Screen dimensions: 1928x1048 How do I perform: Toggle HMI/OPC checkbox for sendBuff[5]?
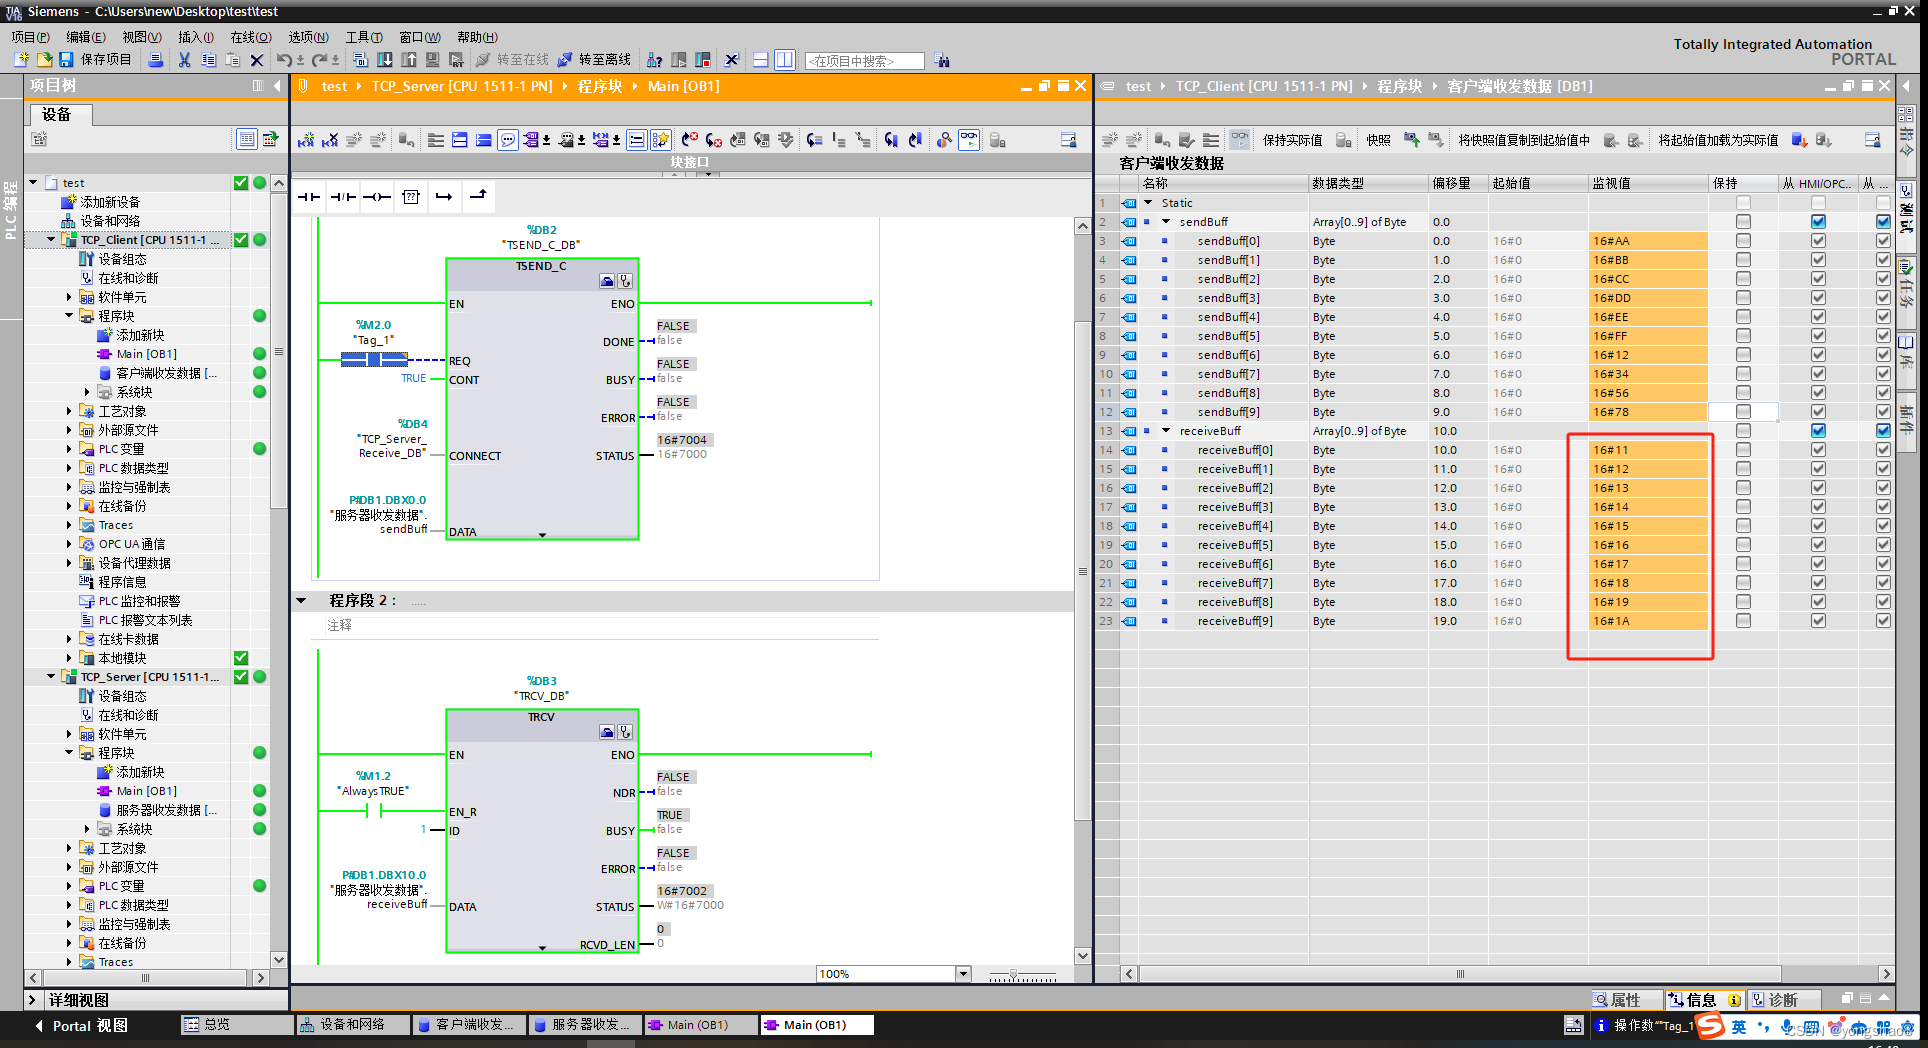tap(1818, 336)
